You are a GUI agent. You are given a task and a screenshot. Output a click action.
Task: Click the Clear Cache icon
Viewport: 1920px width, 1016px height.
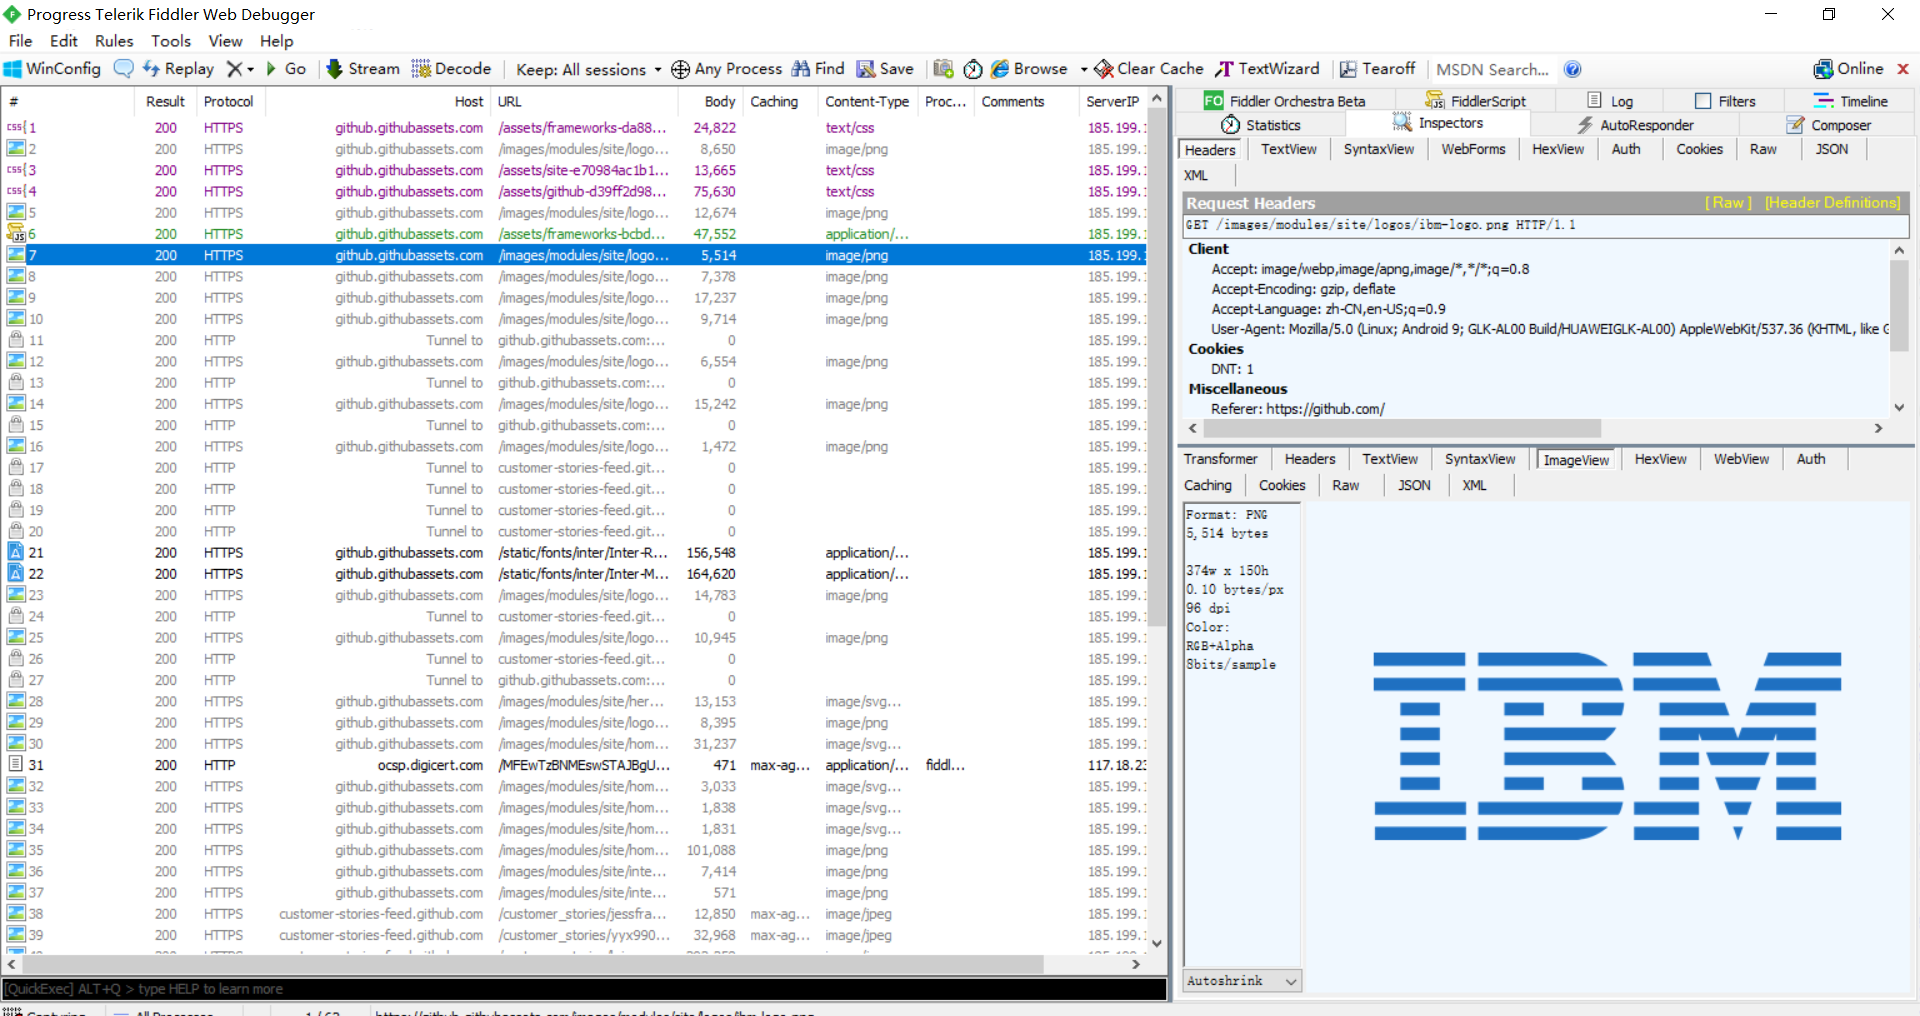coord(1104,69)
